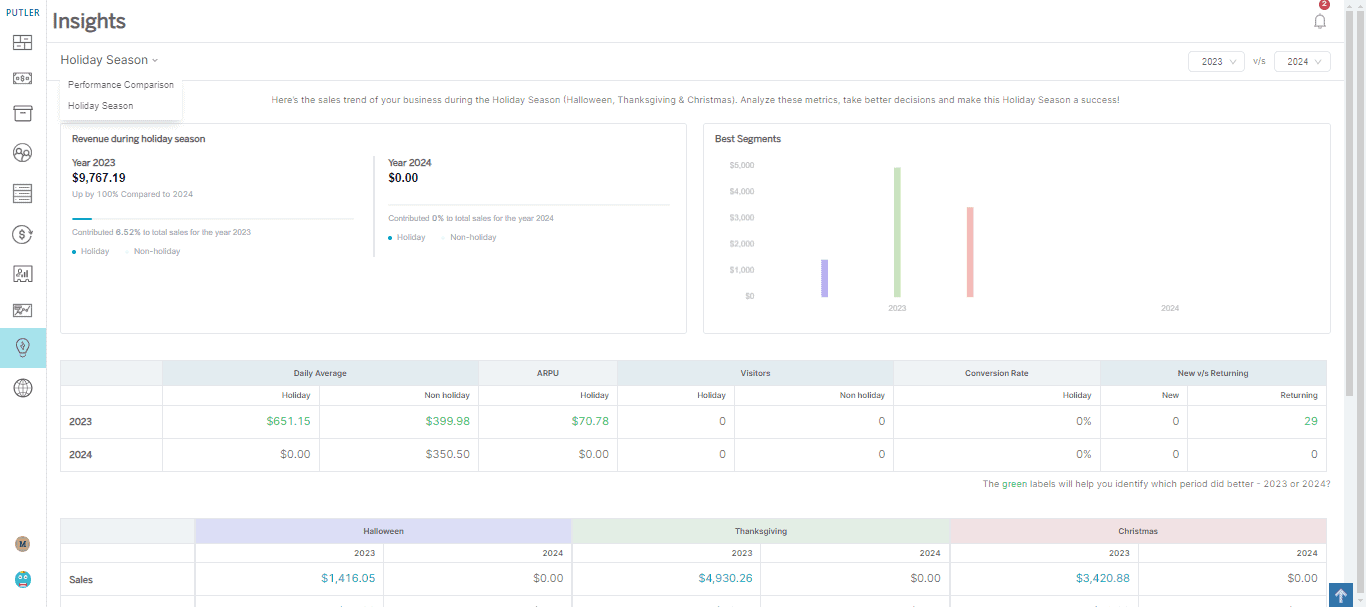Image resolution: width=1366 pixels, height=607 pixels.
Task: Click the Visitors column header
Action: coord(755,373)
